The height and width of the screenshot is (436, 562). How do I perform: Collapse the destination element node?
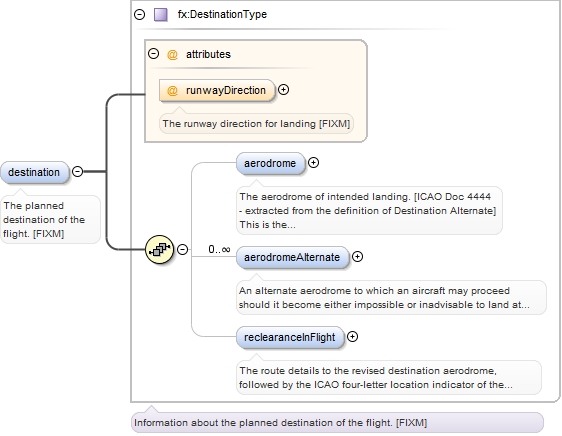coord(77,171)
